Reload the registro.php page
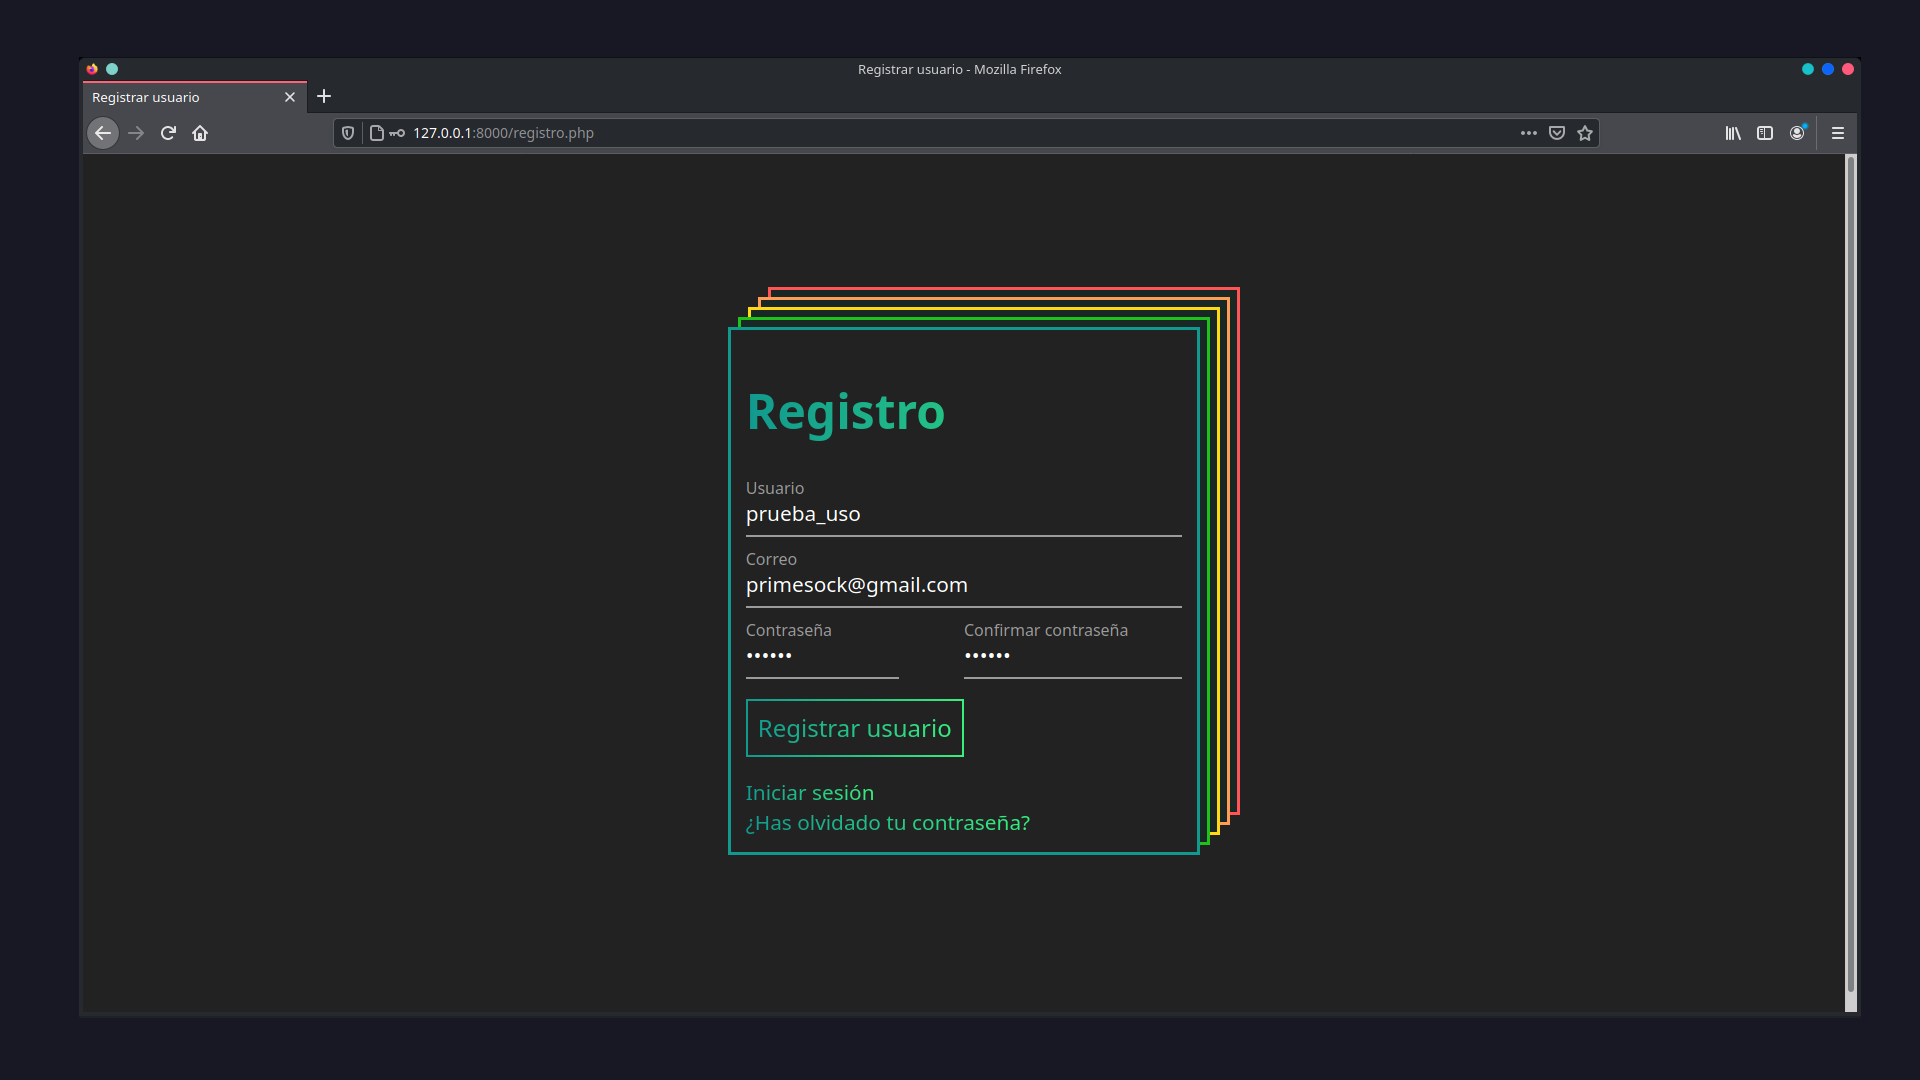The height and width of the screenshot is (1080, 1920). pos(168,132)
